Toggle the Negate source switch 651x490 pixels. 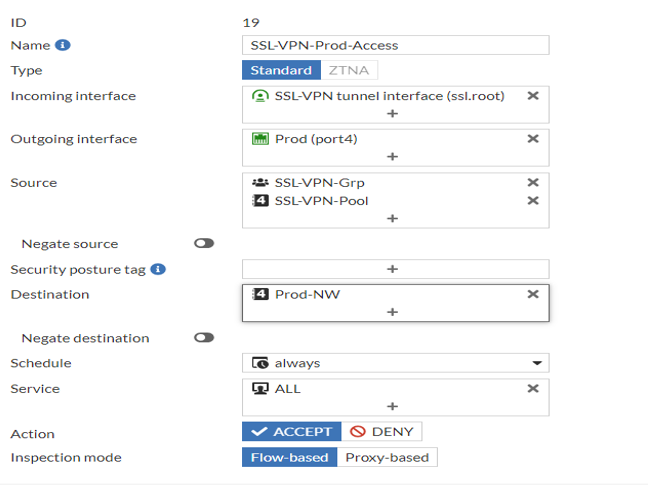click(204, 244)
